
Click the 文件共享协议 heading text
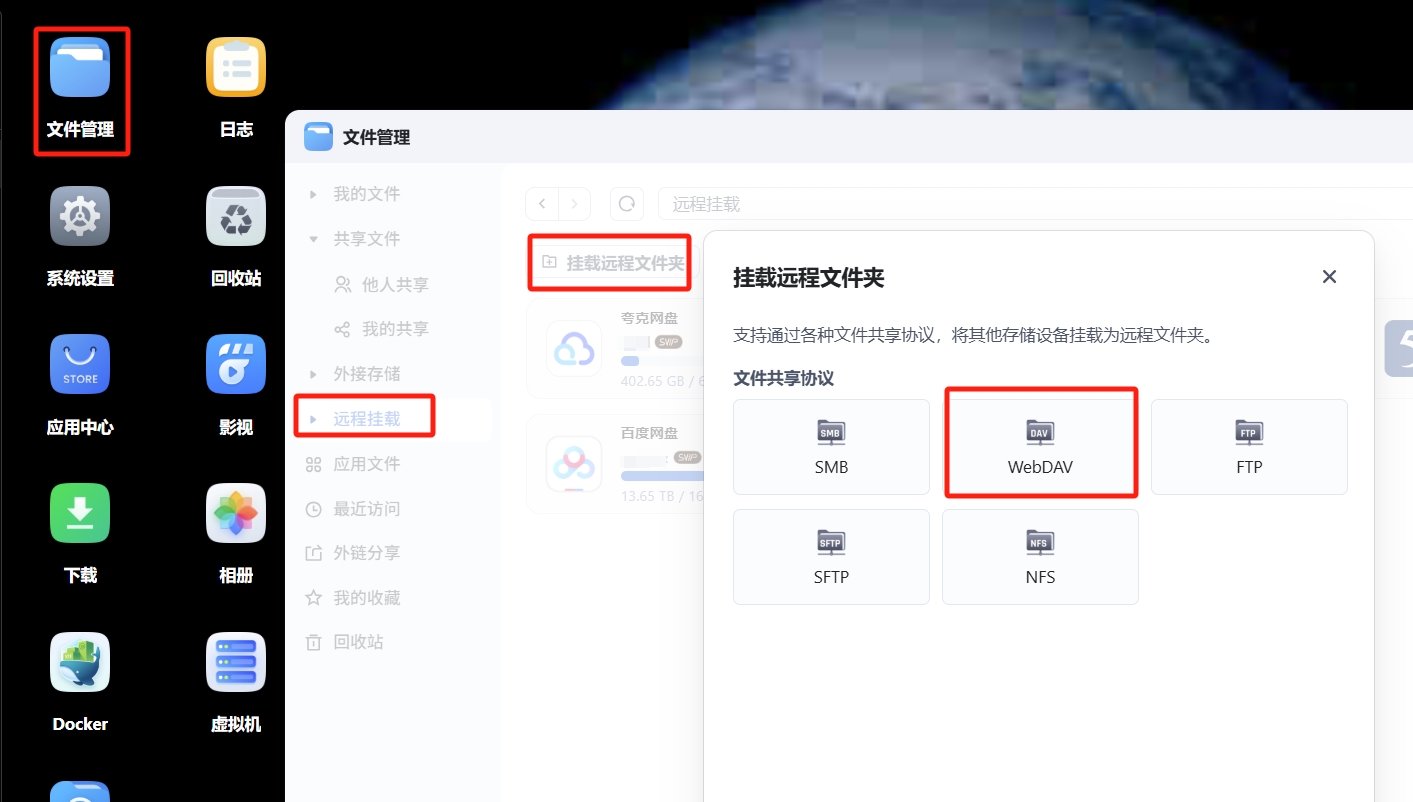point(783,379)
